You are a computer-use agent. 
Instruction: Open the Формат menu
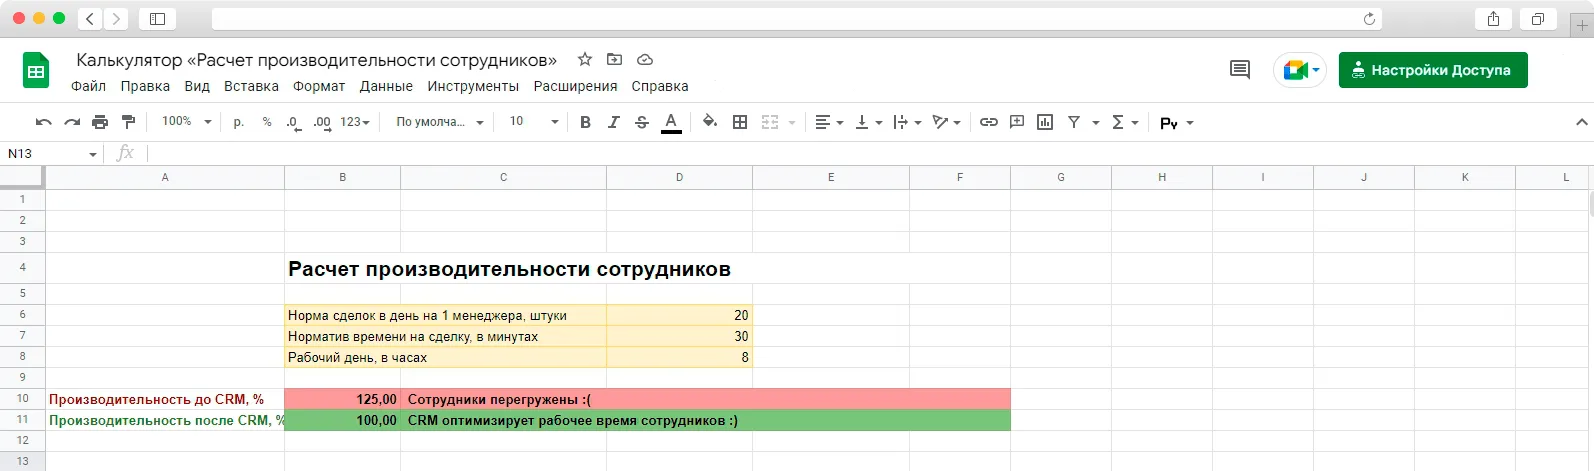(319, 86)
